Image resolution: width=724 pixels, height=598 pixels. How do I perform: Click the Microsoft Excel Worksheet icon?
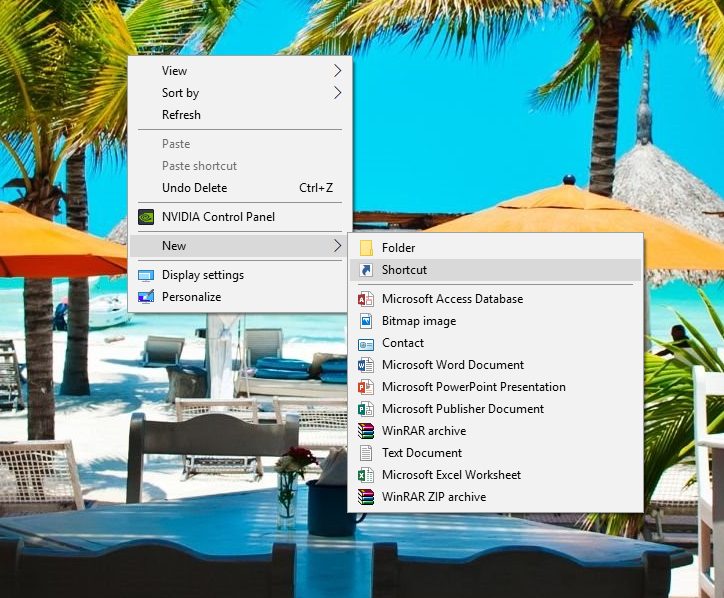366,475
